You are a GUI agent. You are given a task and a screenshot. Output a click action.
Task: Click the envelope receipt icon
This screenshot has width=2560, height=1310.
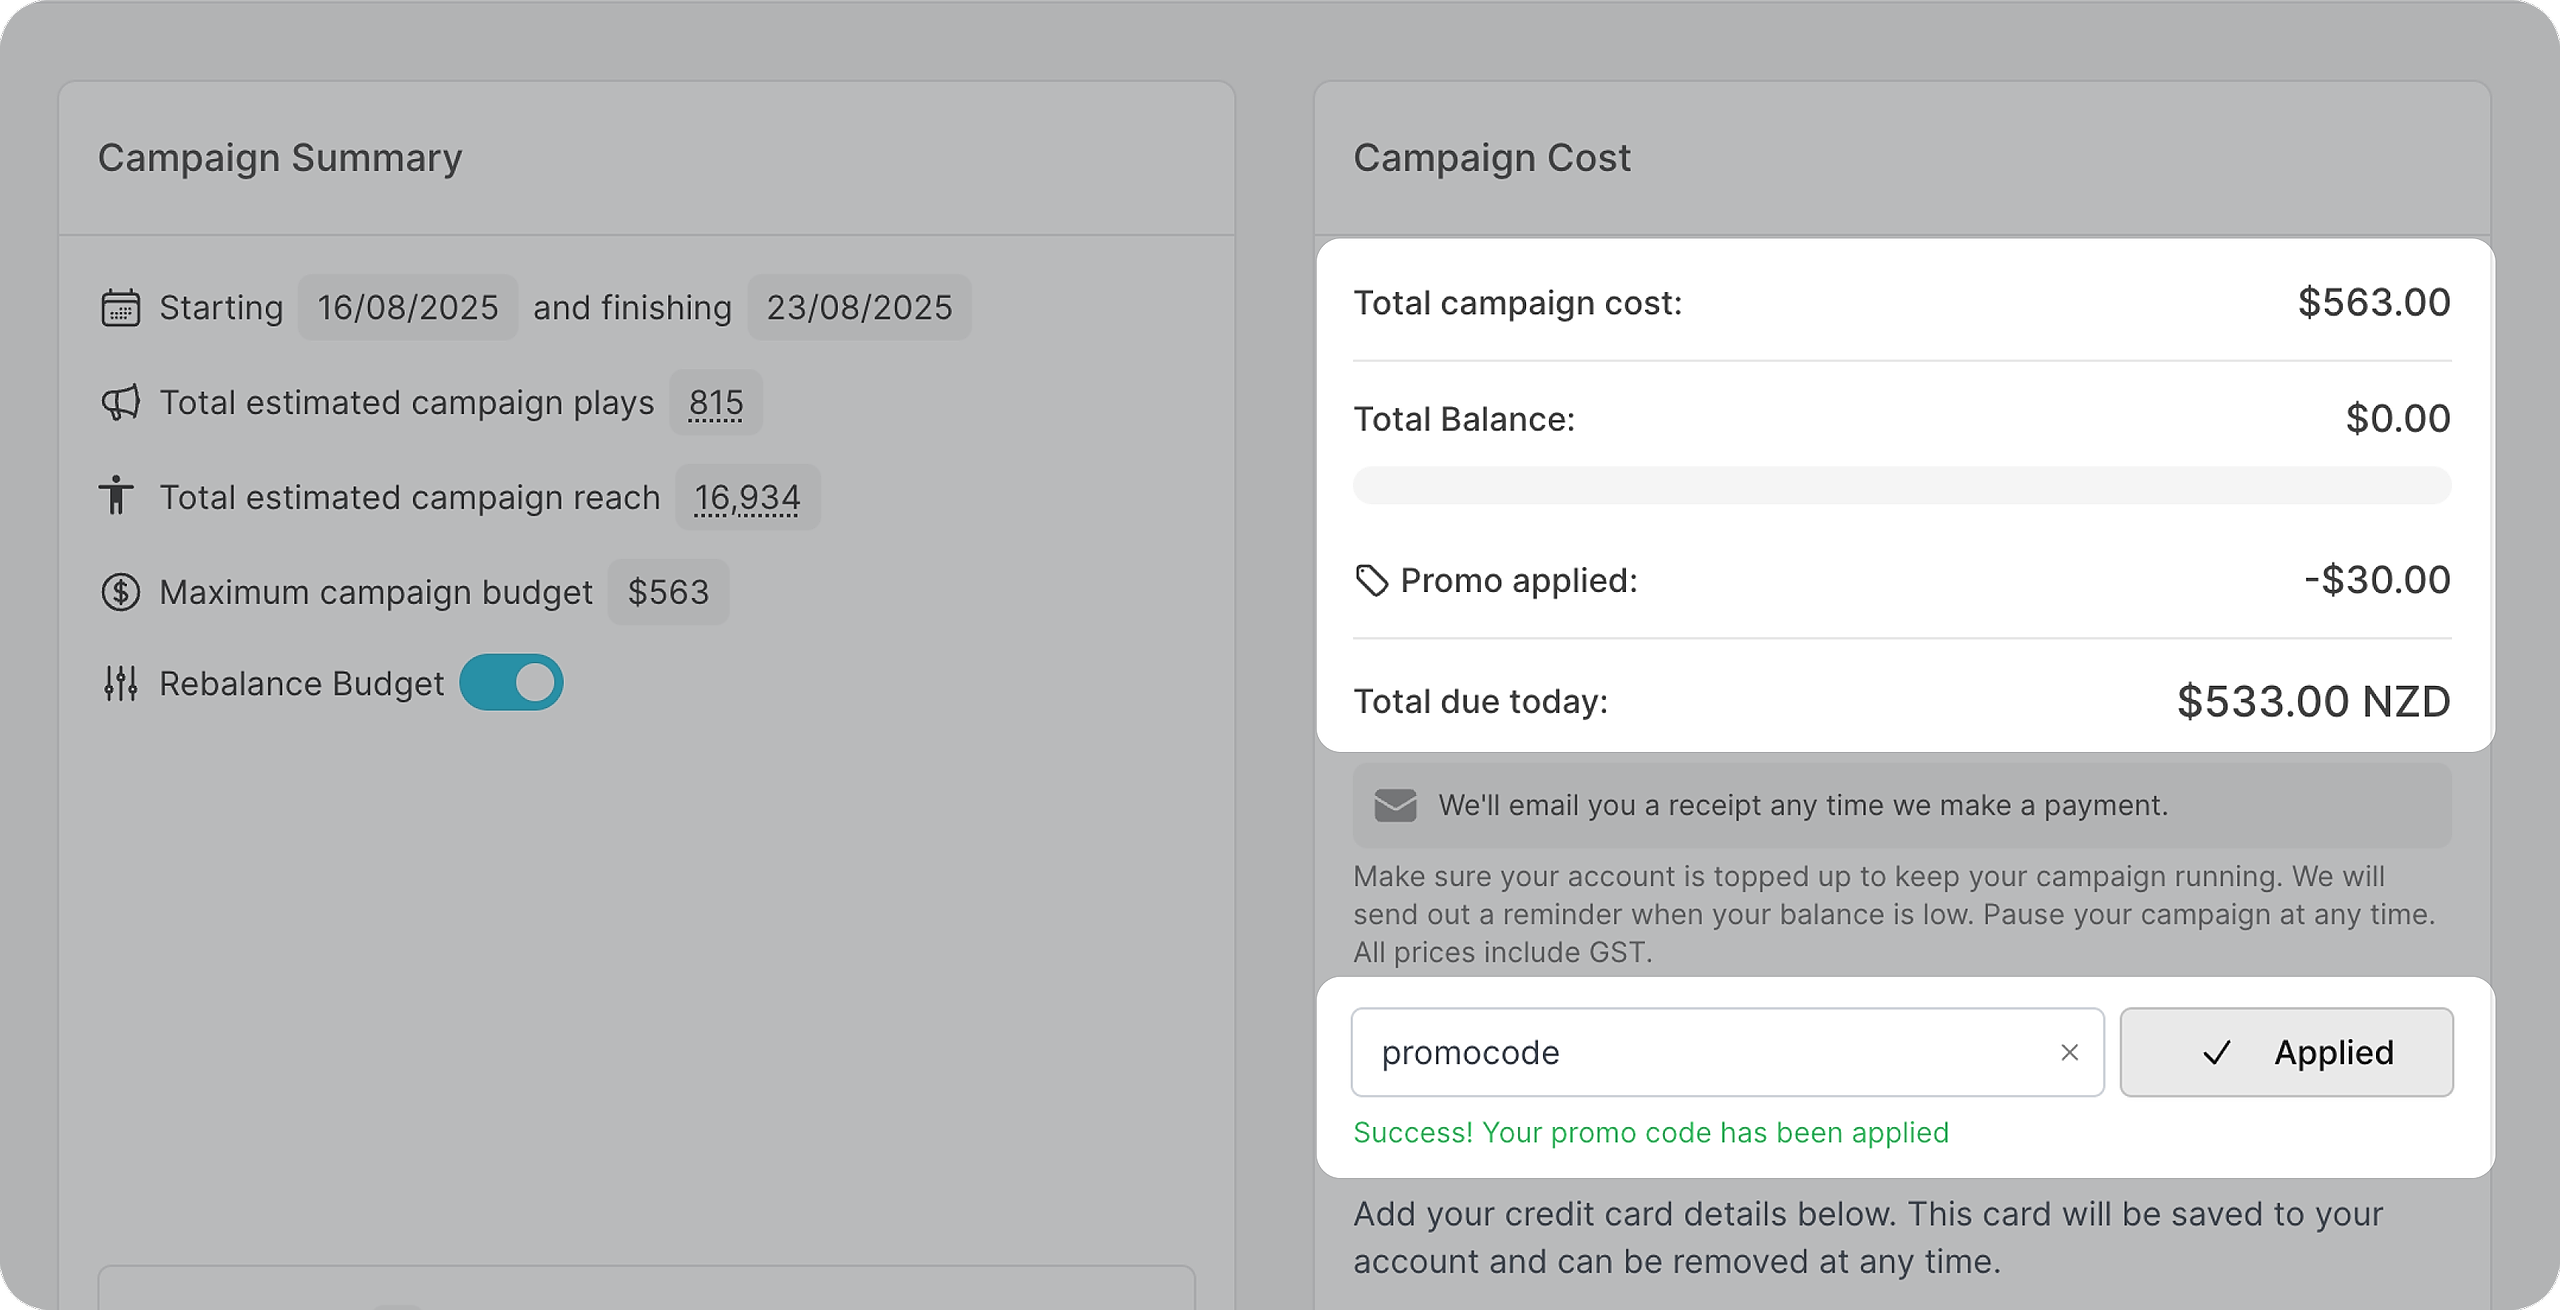1395,806
